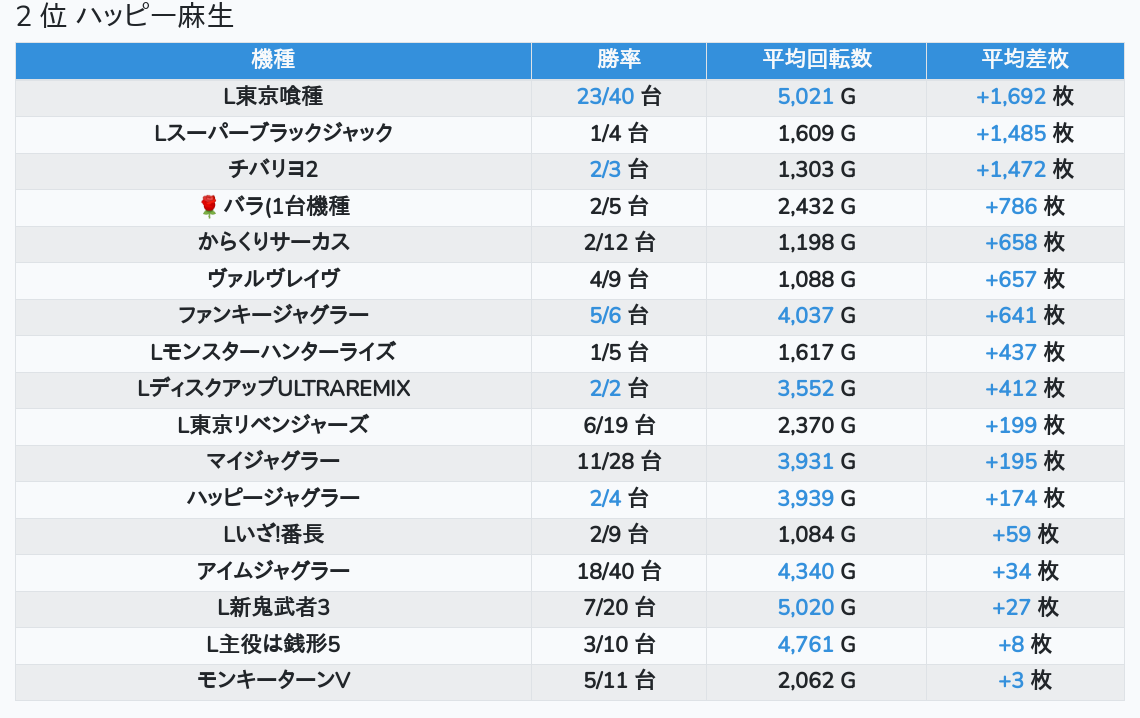Select the Lスーパーブラックジャック row name

coord(273,133)
